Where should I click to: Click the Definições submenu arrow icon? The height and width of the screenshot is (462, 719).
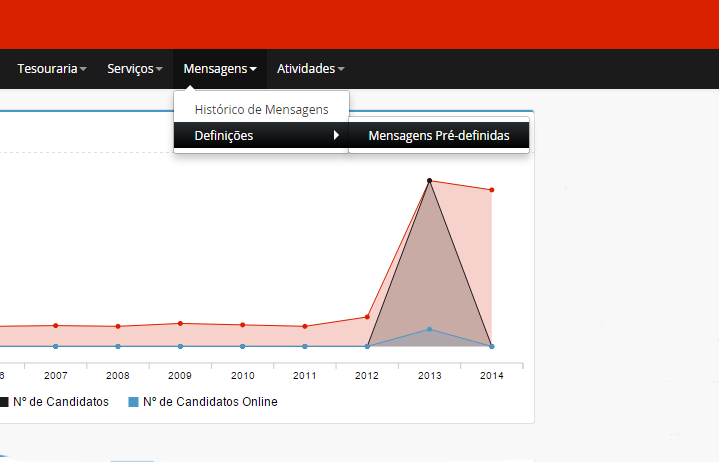coord(337,136)
